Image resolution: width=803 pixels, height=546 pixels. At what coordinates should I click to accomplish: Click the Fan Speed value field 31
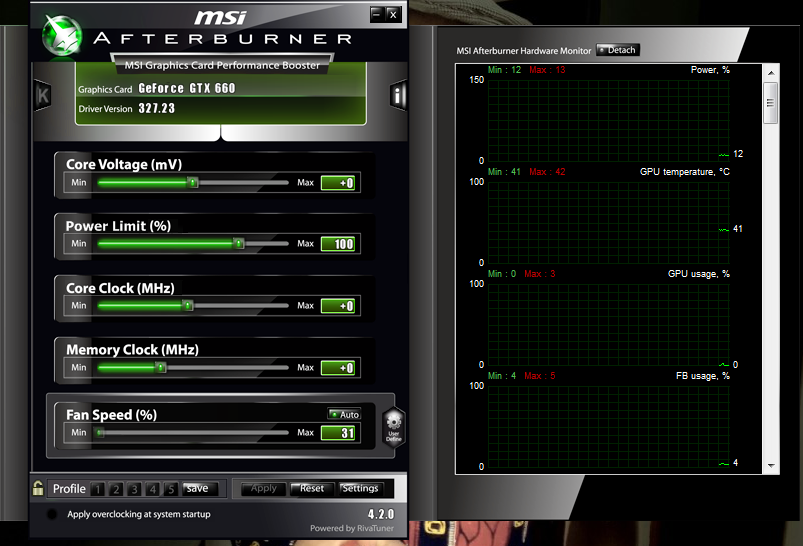[337, 433]
